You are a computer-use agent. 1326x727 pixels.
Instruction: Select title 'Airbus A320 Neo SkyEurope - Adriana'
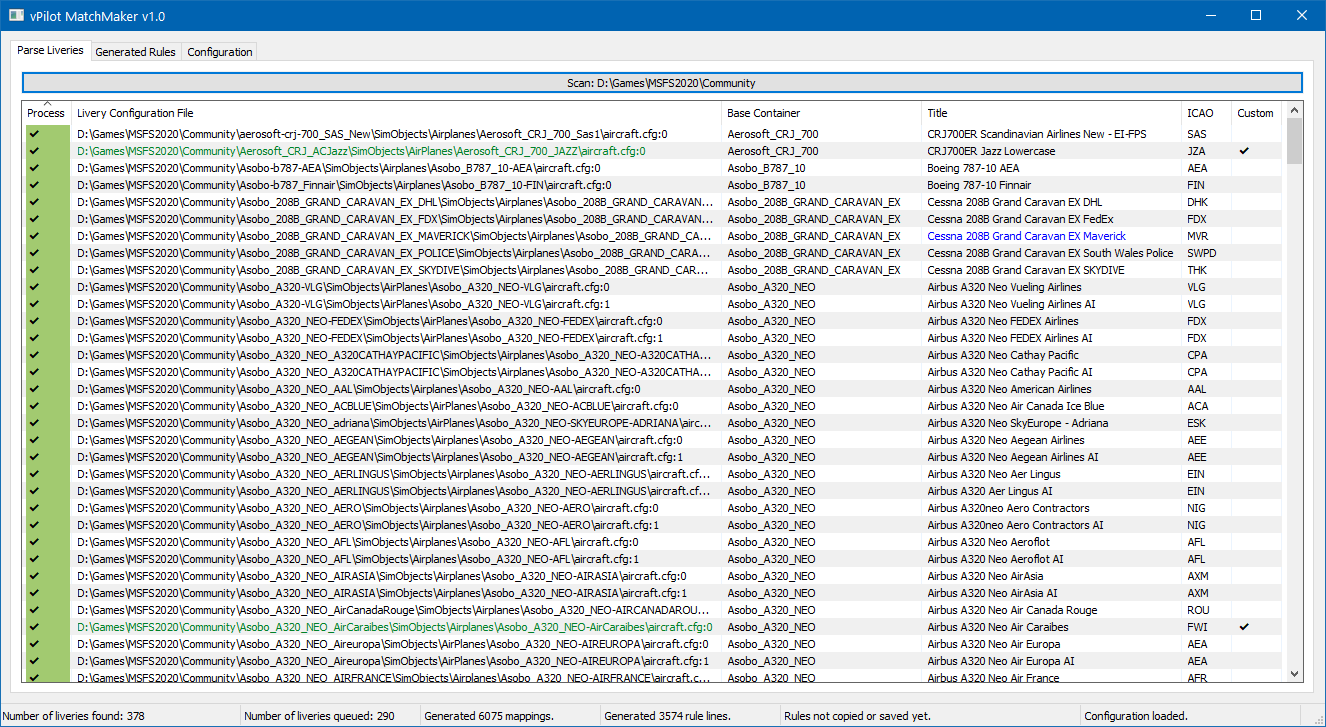(1017, 423)
